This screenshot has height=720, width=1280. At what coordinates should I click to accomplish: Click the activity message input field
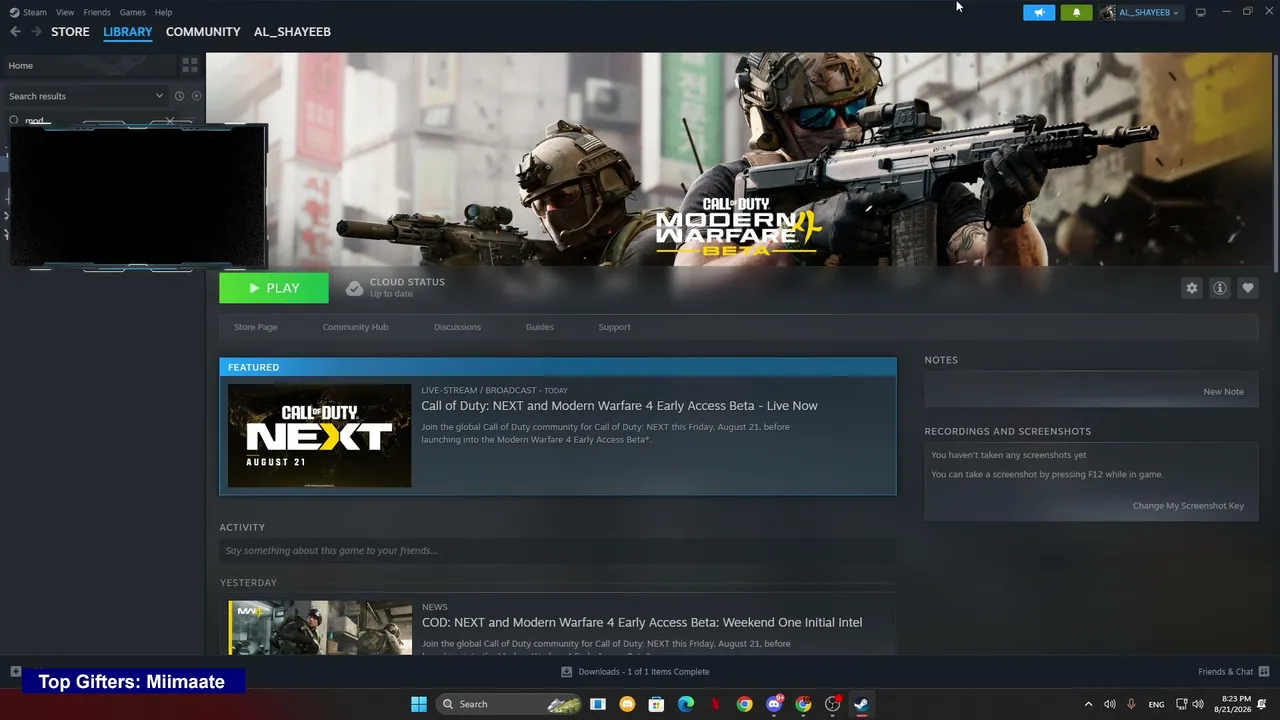coord(558,551)
